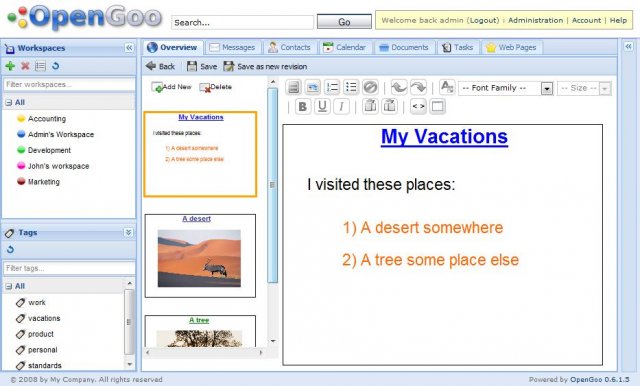Open the font color tool

click(x=447, y=87)
